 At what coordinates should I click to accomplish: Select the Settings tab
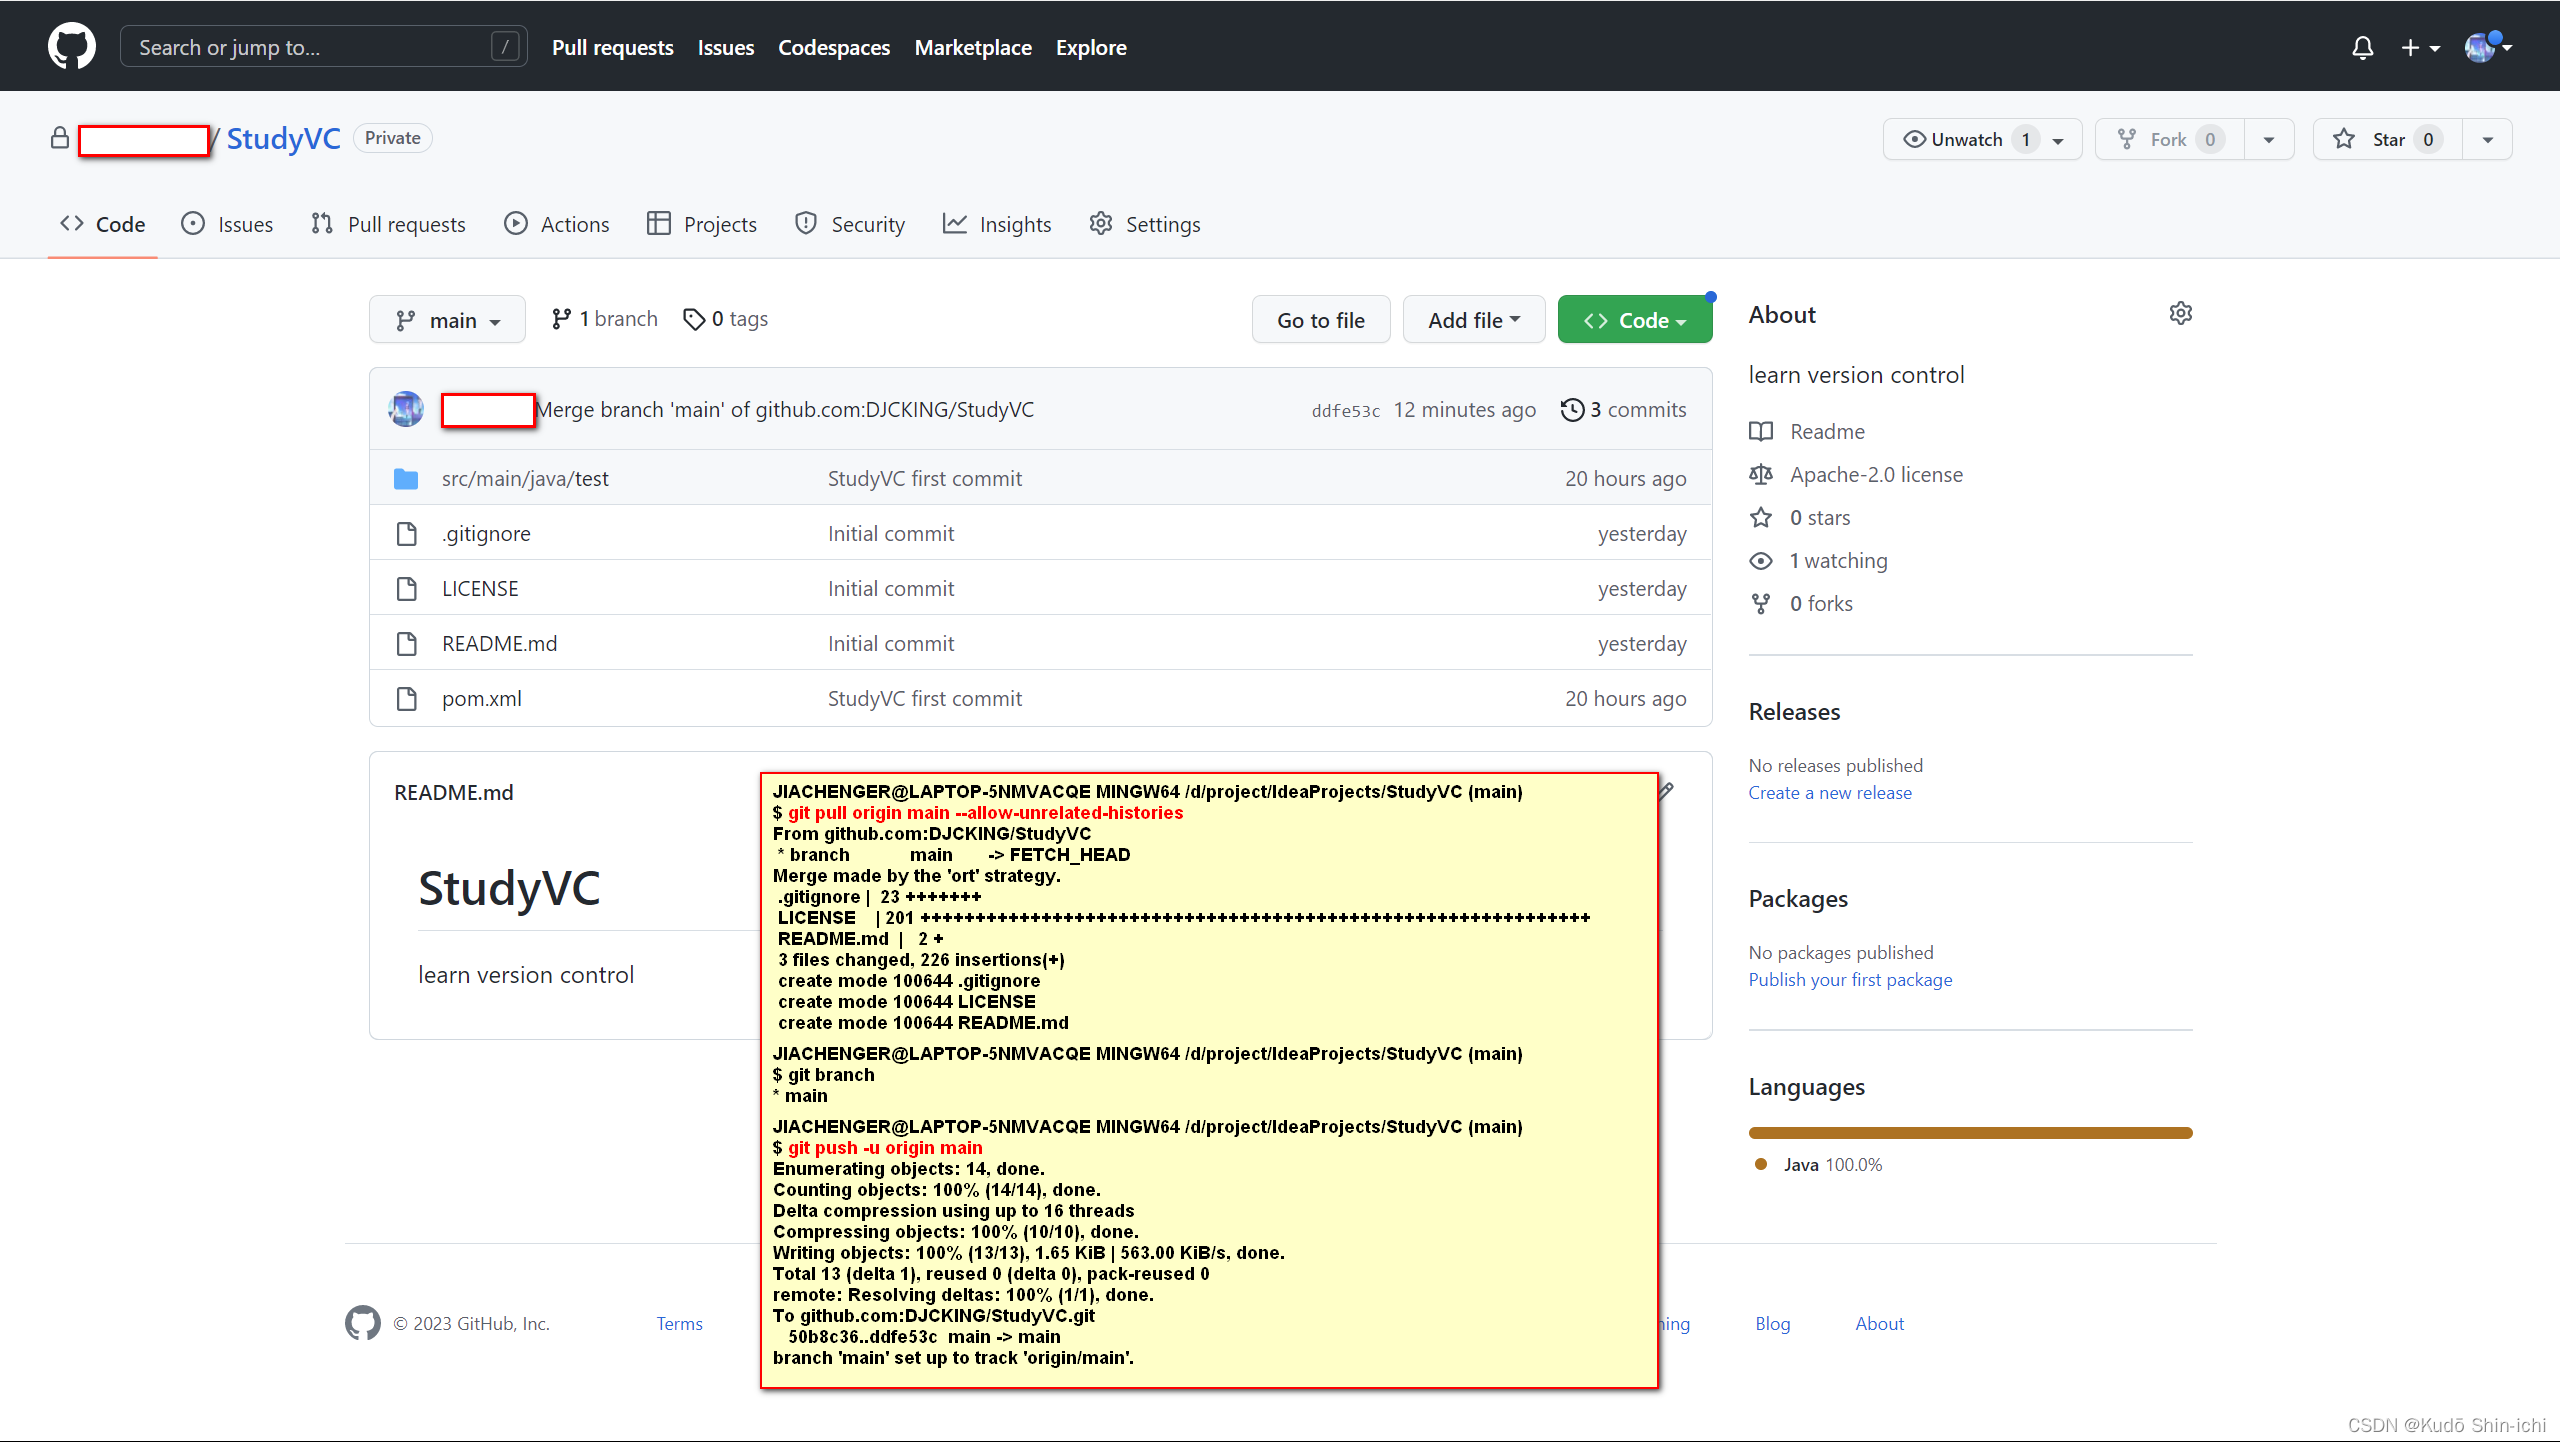[x=1145, y=223]
